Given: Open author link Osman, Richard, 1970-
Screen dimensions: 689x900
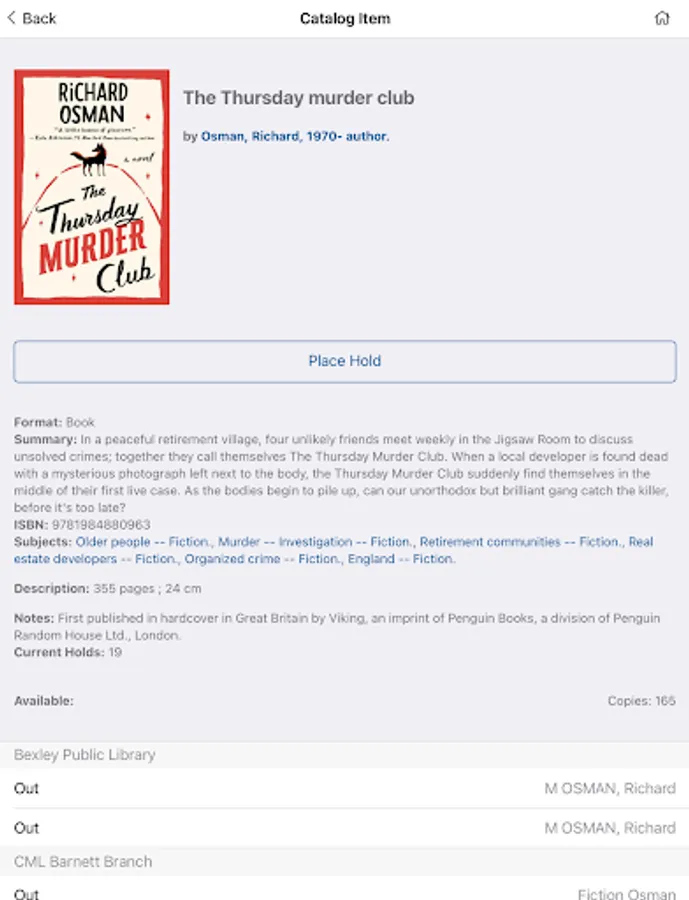Looking at the screenshot, I should [295, 136].
